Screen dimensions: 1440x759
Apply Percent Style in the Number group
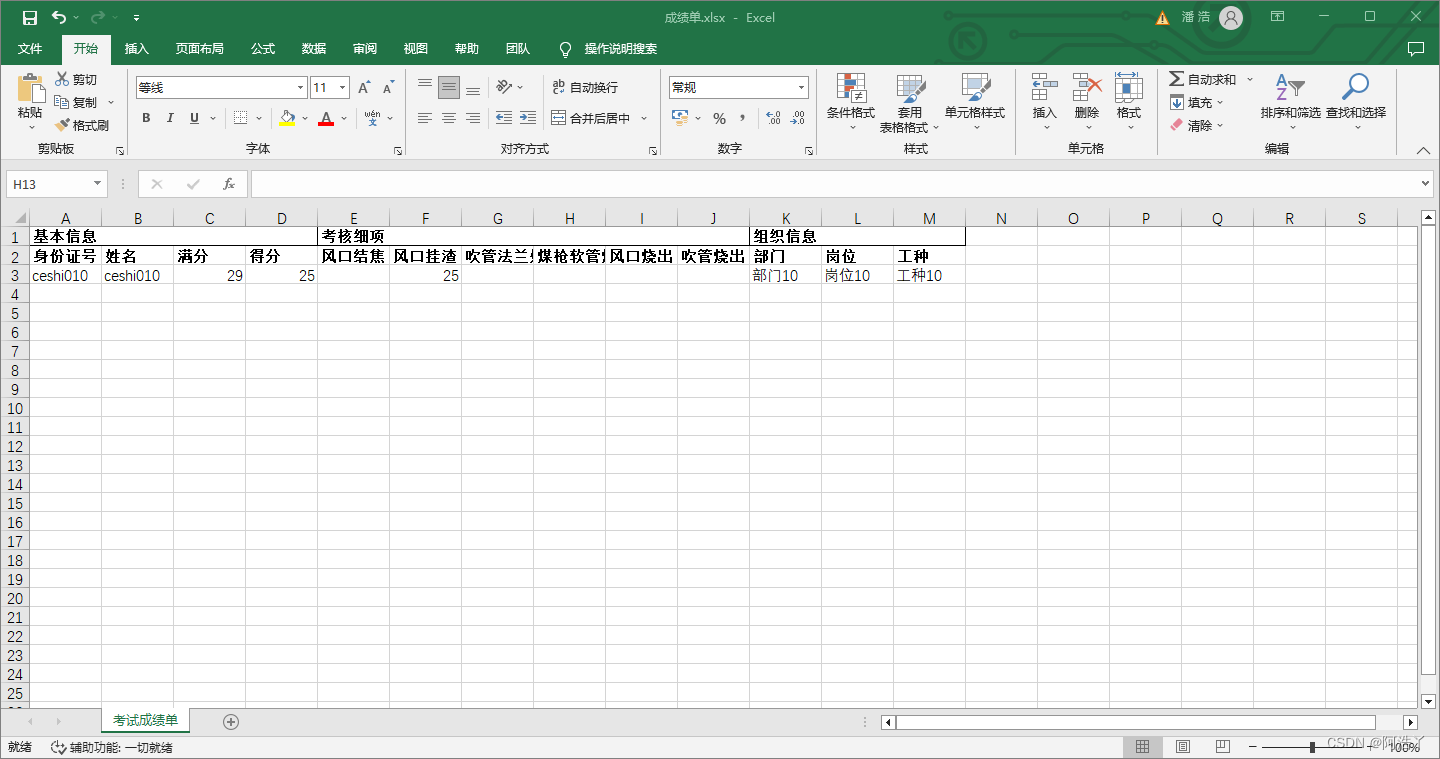(719, 118)
